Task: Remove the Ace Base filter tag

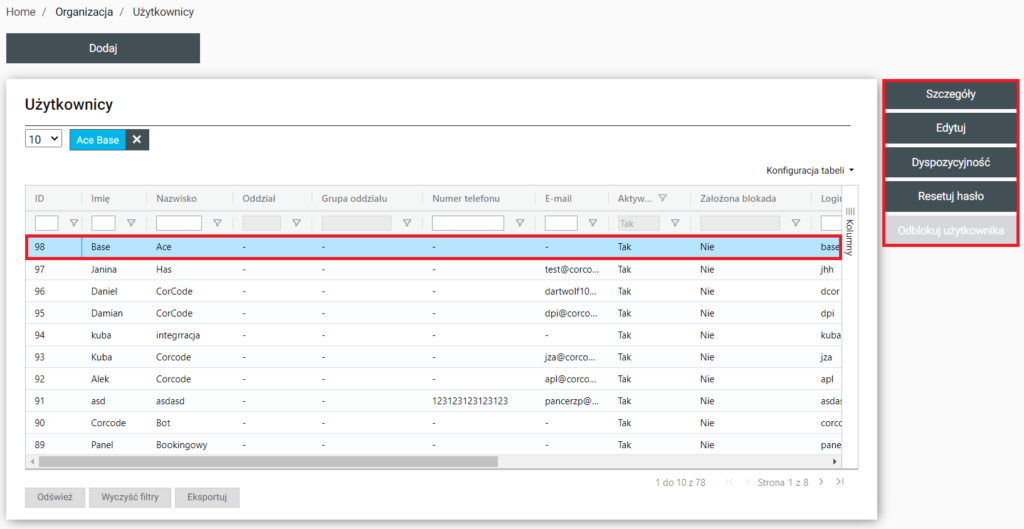Action: (137, 140)
